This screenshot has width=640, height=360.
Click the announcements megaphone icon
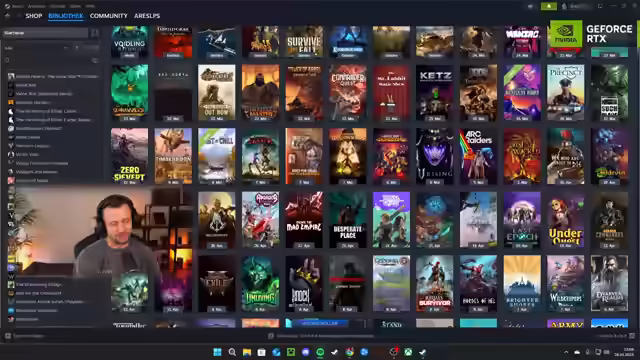[x=531, y=6]
